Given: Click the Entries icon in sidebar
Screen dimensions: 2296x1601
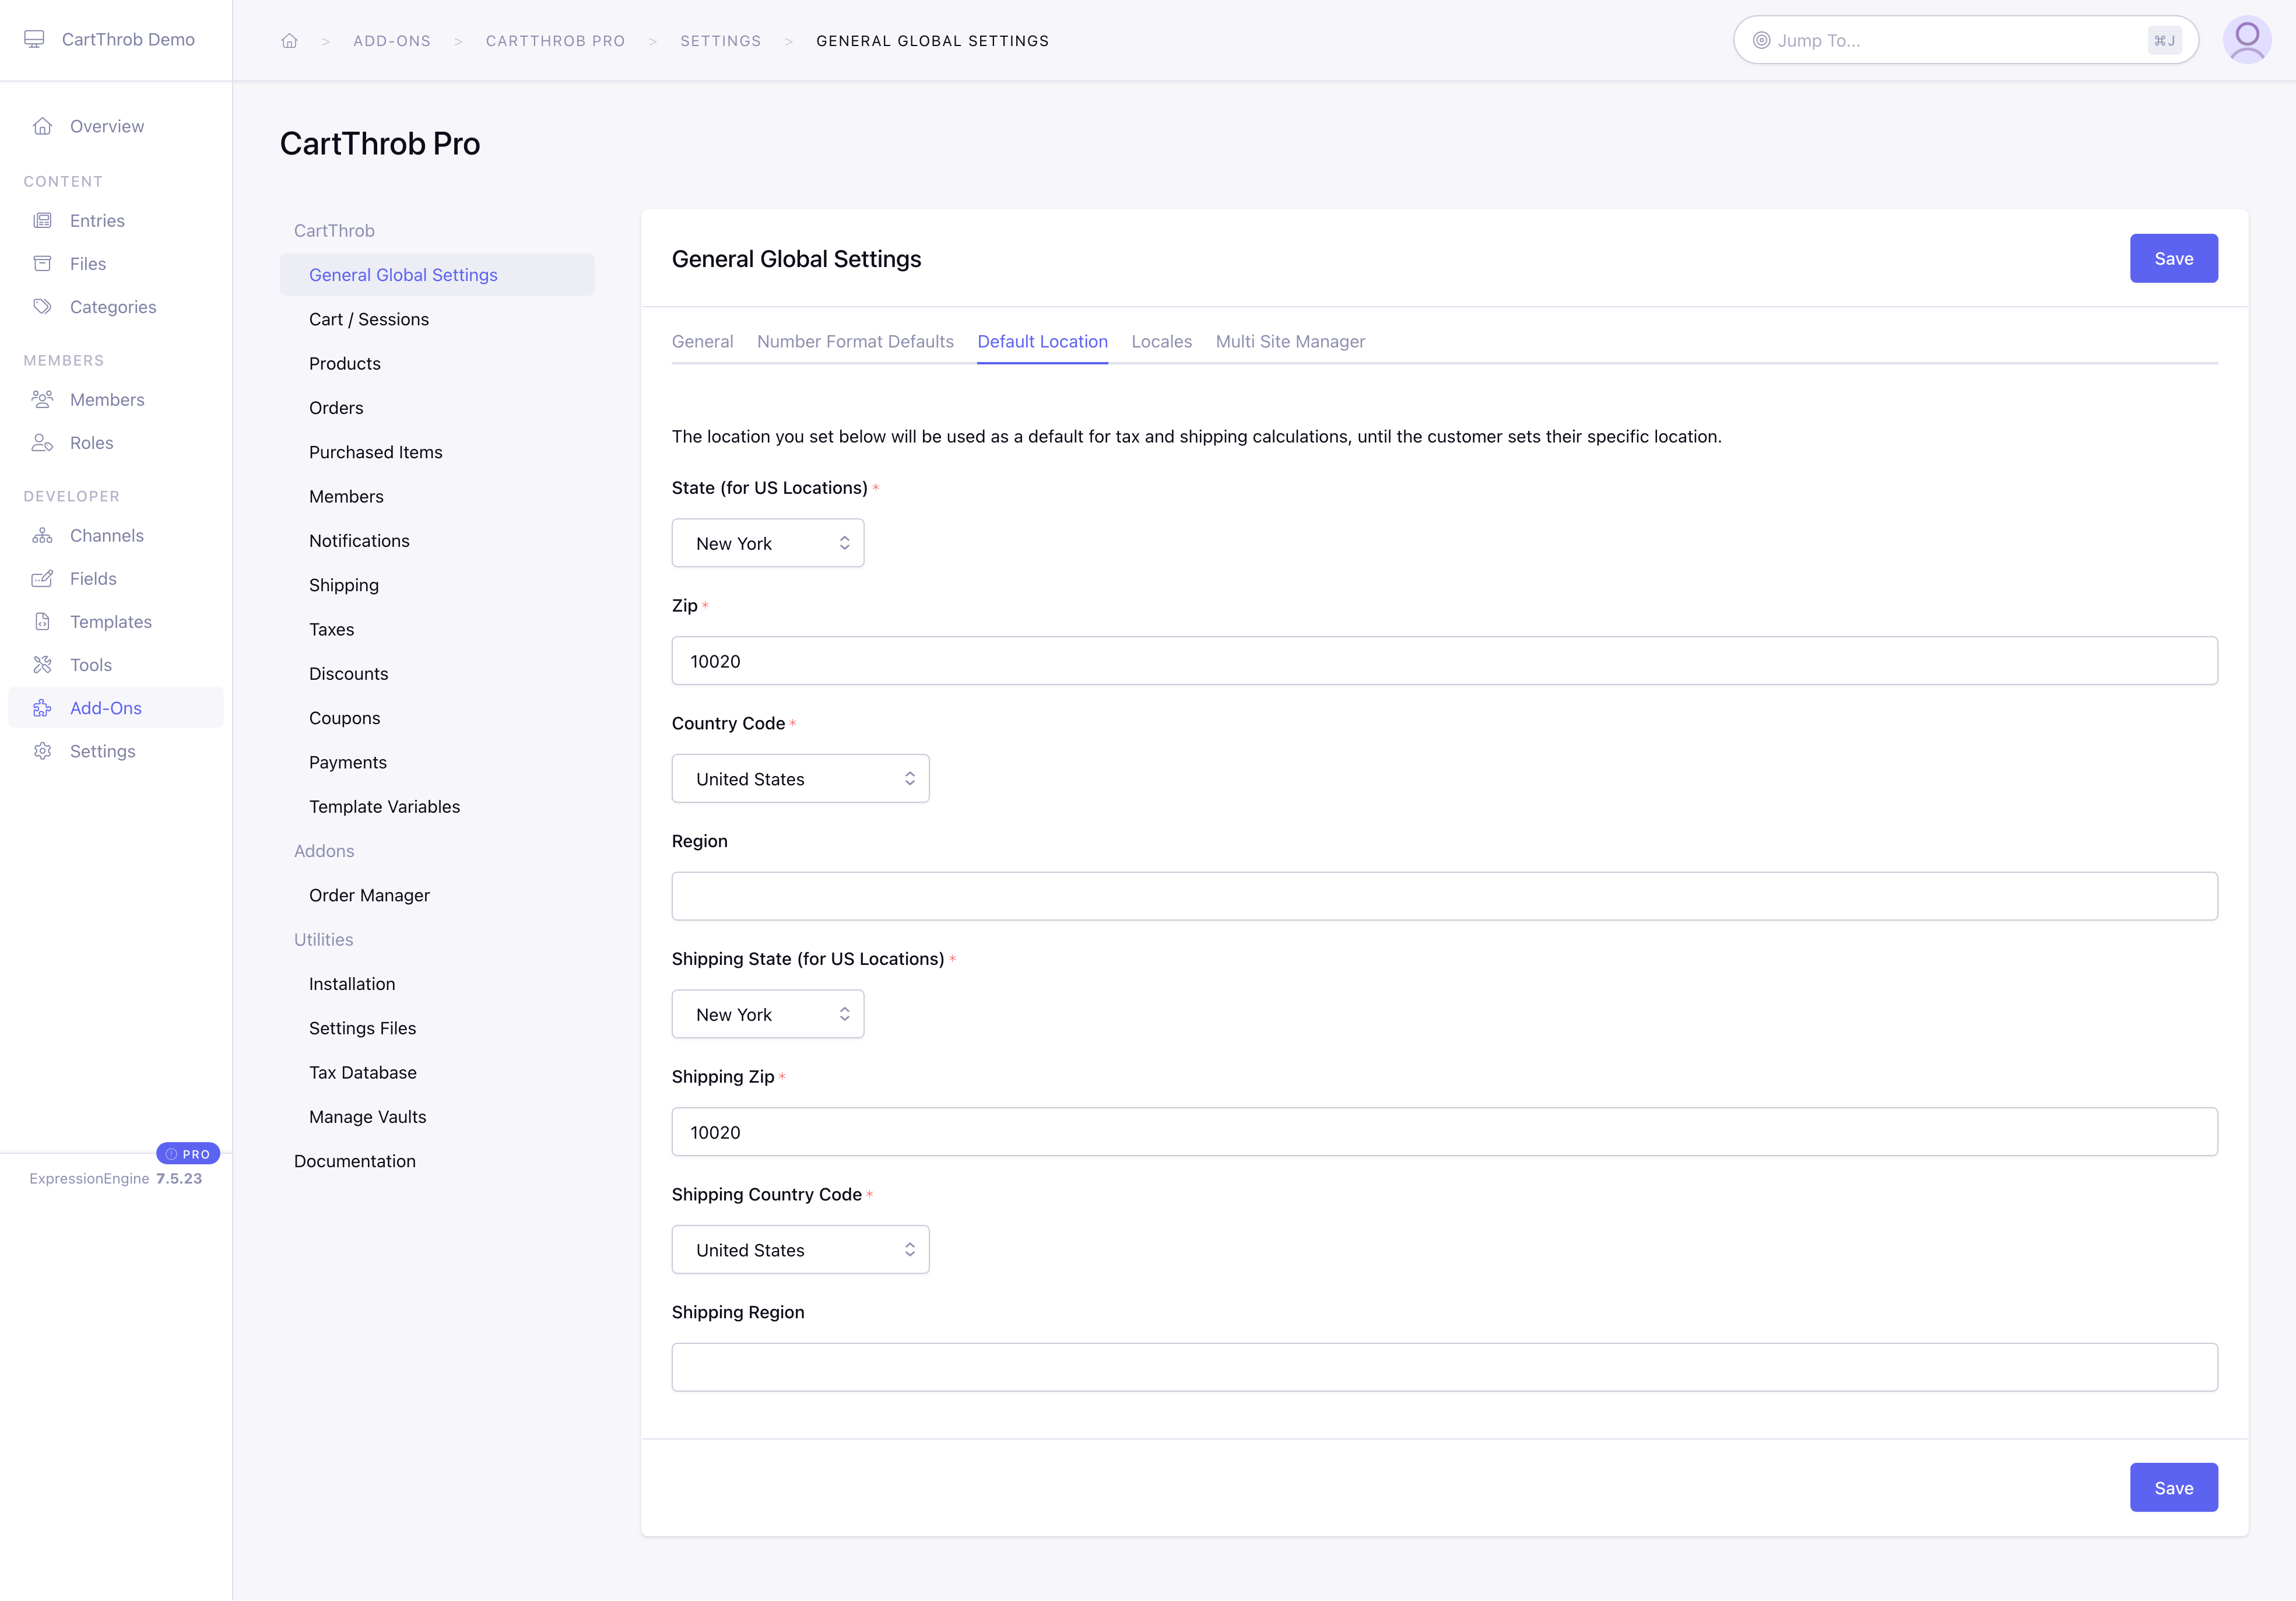Looking at the screenshot, I should 42,221.
